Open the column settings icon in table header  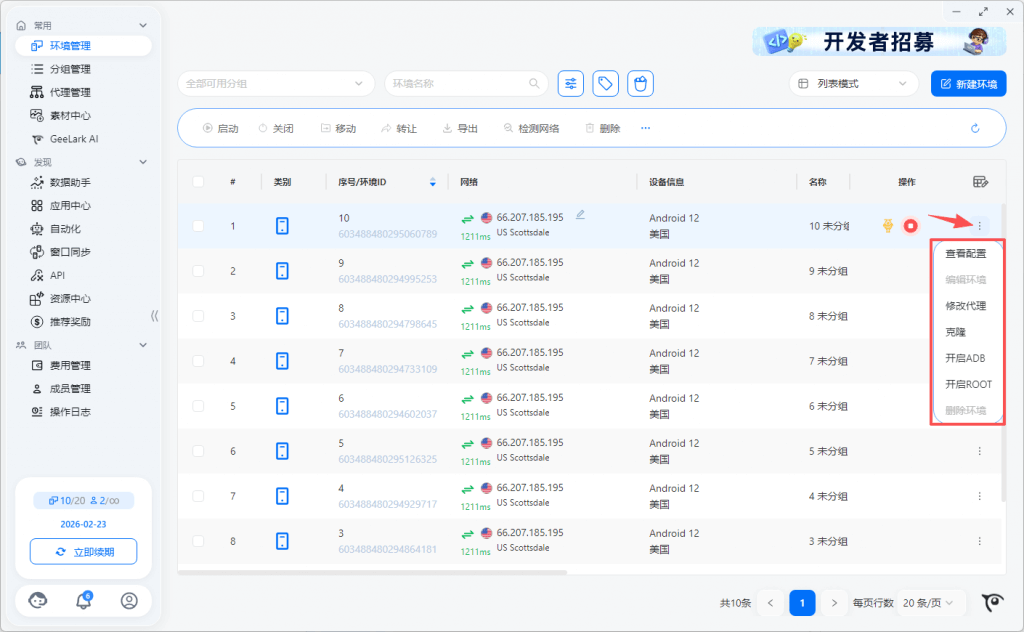coord(980,182)
